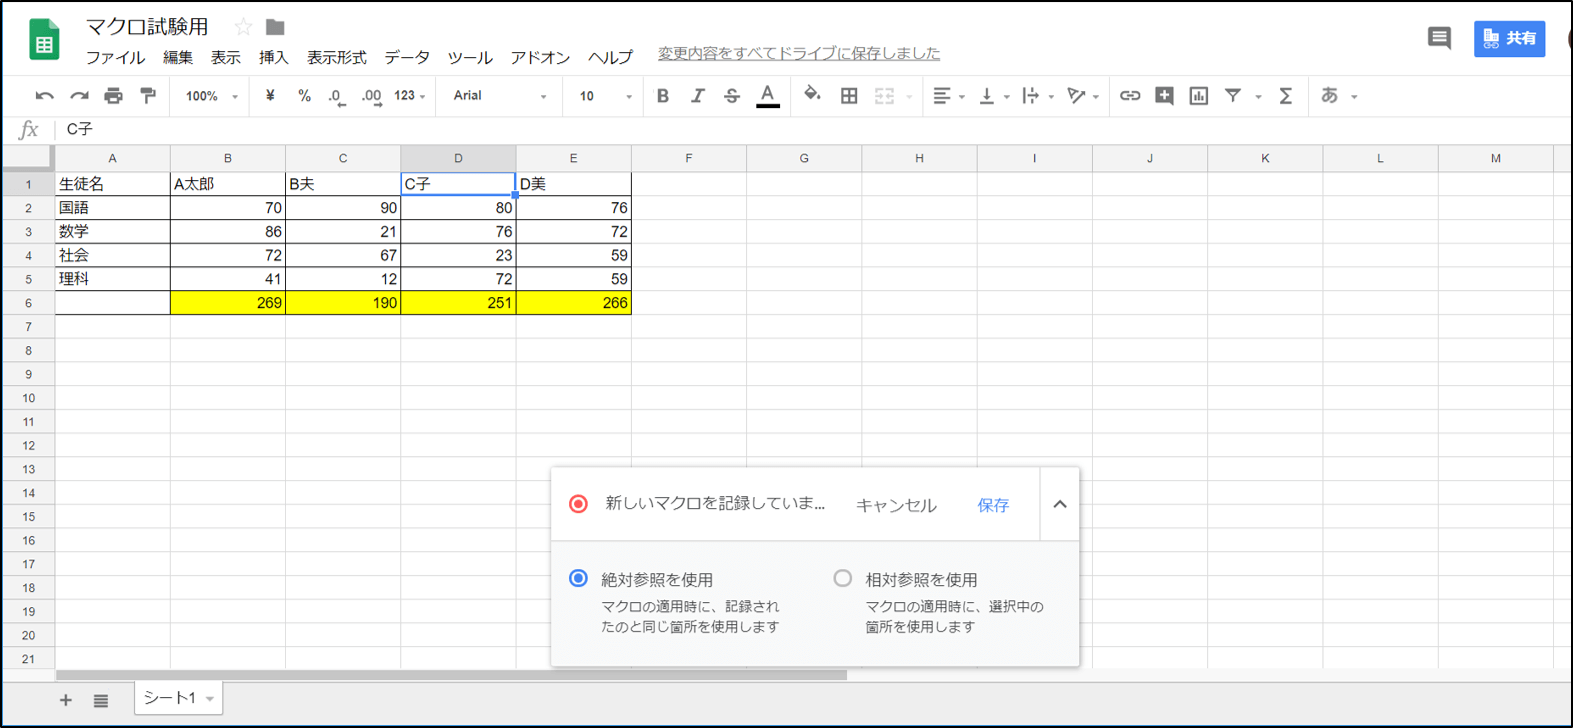
Task: Toggle bold formatting button
Action: point(662,96)
